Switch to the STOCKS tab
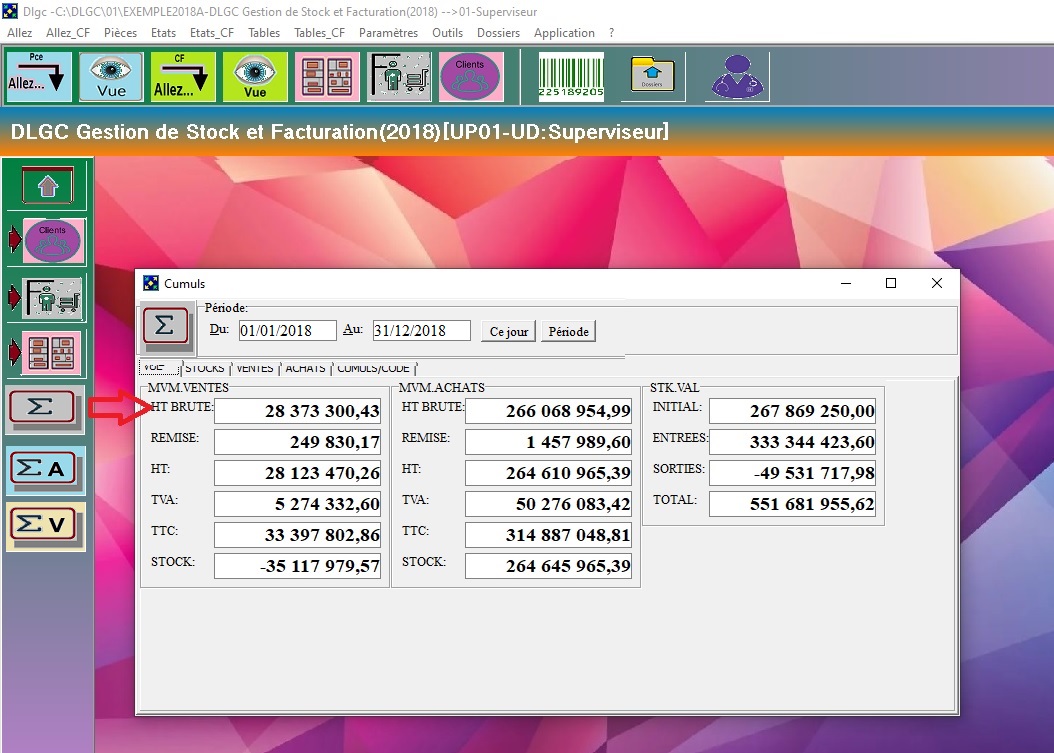The height and width of the screenshot is (753, 1054). [x=205, y=368]
